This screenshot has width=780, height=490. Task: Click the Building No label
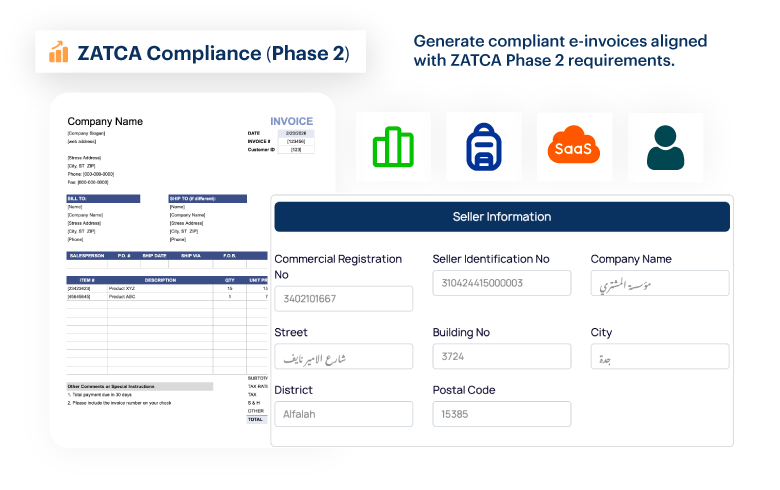coord(461,332)
